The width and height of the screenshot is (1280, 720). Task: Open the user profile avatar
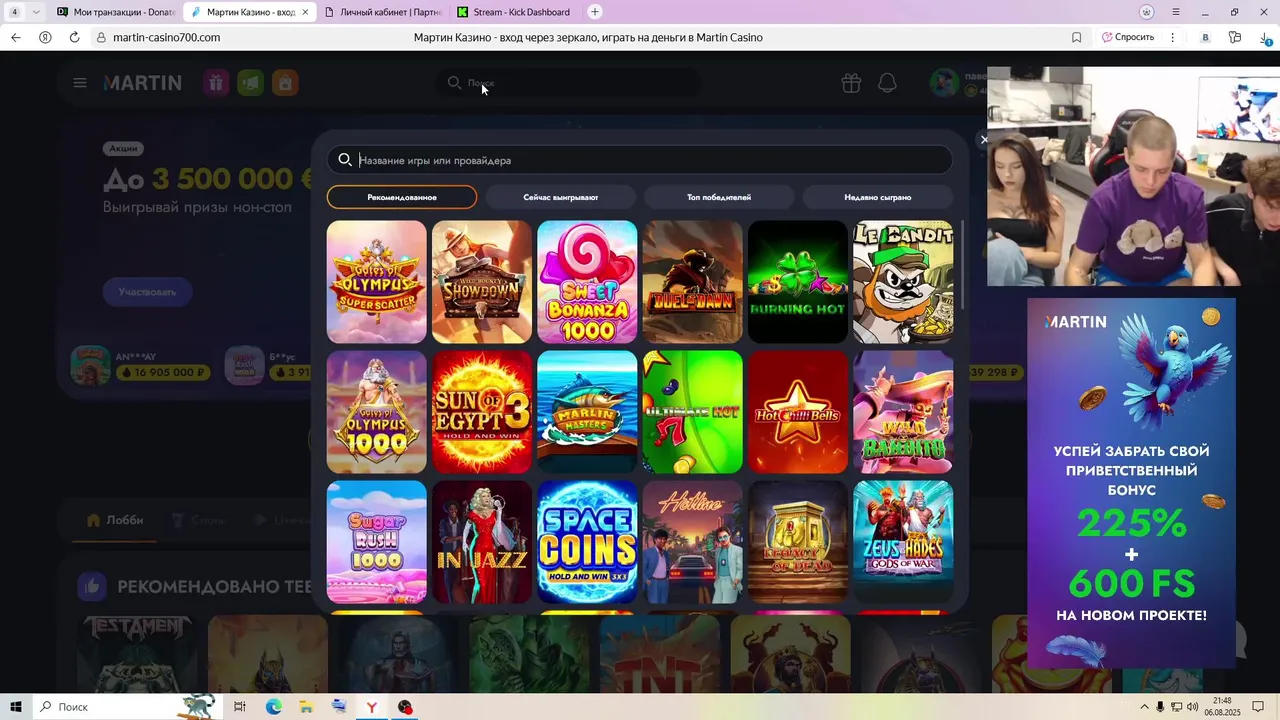(944, 83)
